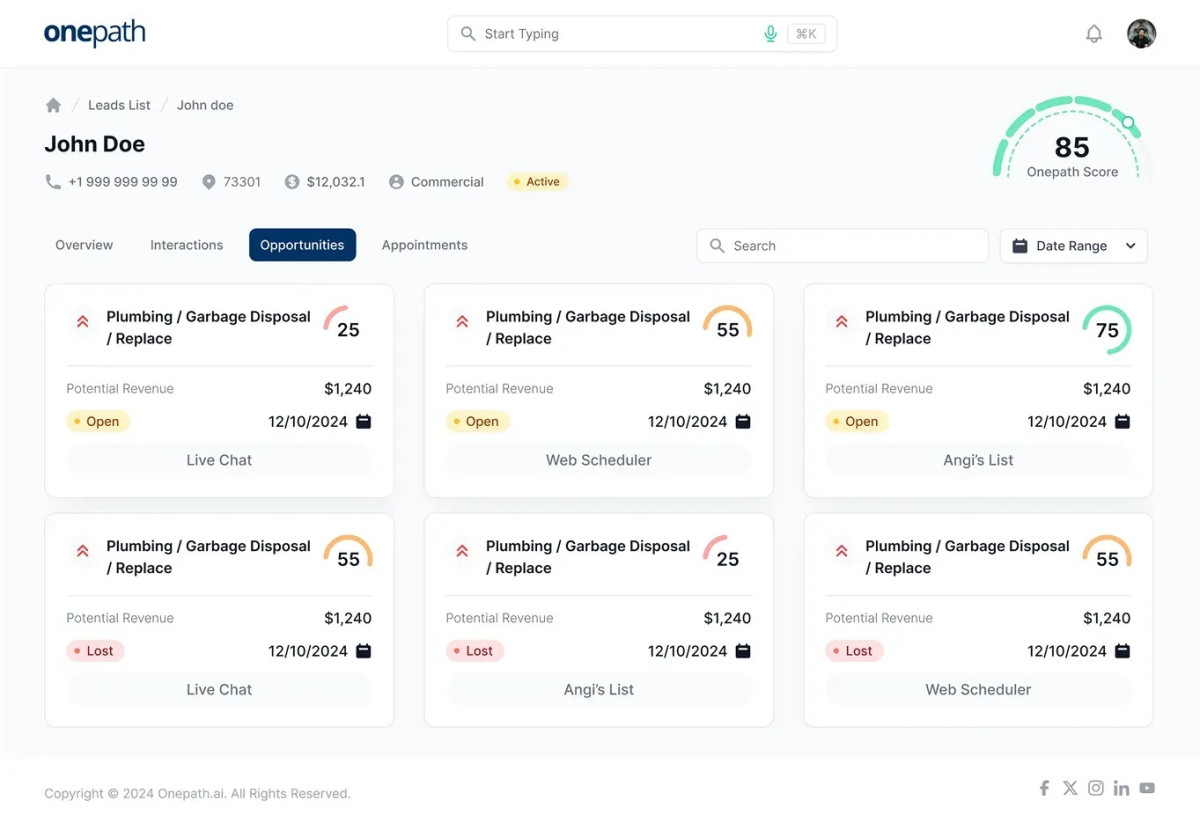The width and height of the screenshot is (1200, 830).
Task: Switch to the Interactions tab
Action: 186,245
